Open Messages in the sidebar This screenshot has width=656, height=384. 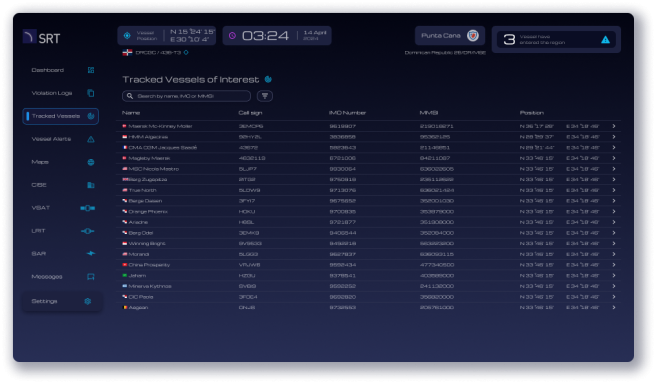[x=61, y=276]
